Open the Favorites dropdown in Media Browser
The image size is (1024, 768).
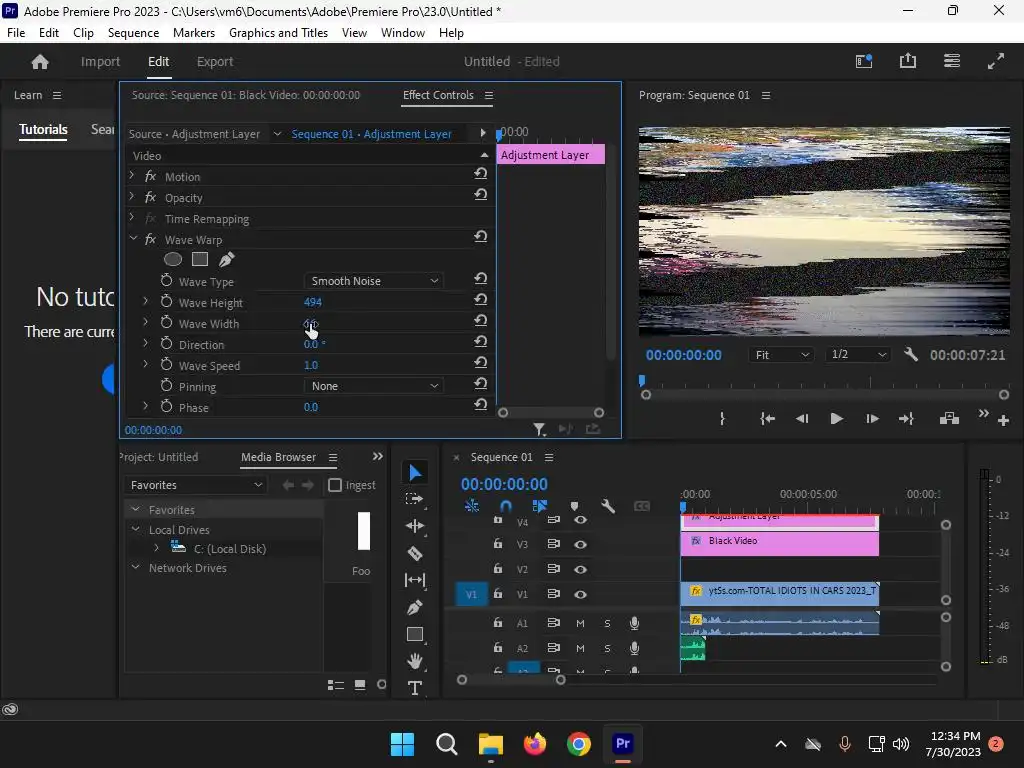click(x=195, y=485)
